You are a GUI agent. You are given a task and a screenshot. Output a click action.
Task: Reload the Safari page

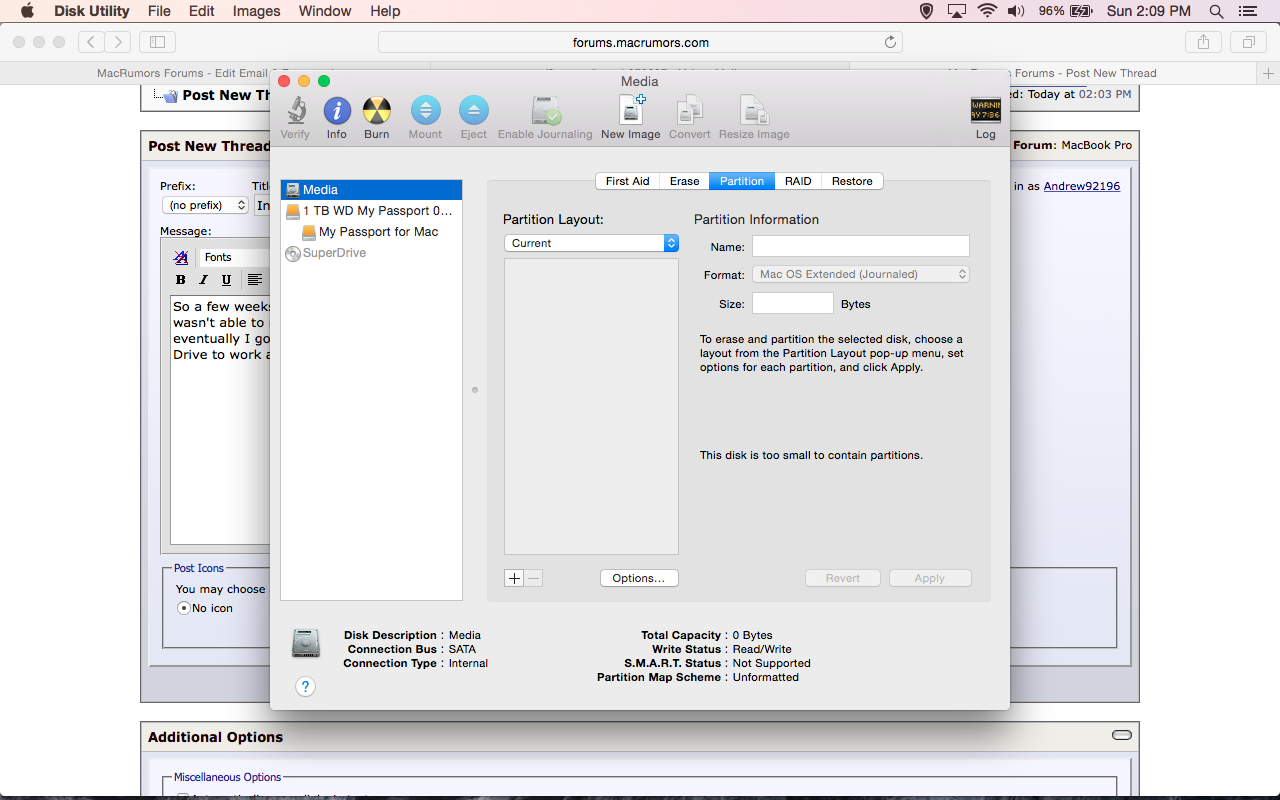pos(890,42)
